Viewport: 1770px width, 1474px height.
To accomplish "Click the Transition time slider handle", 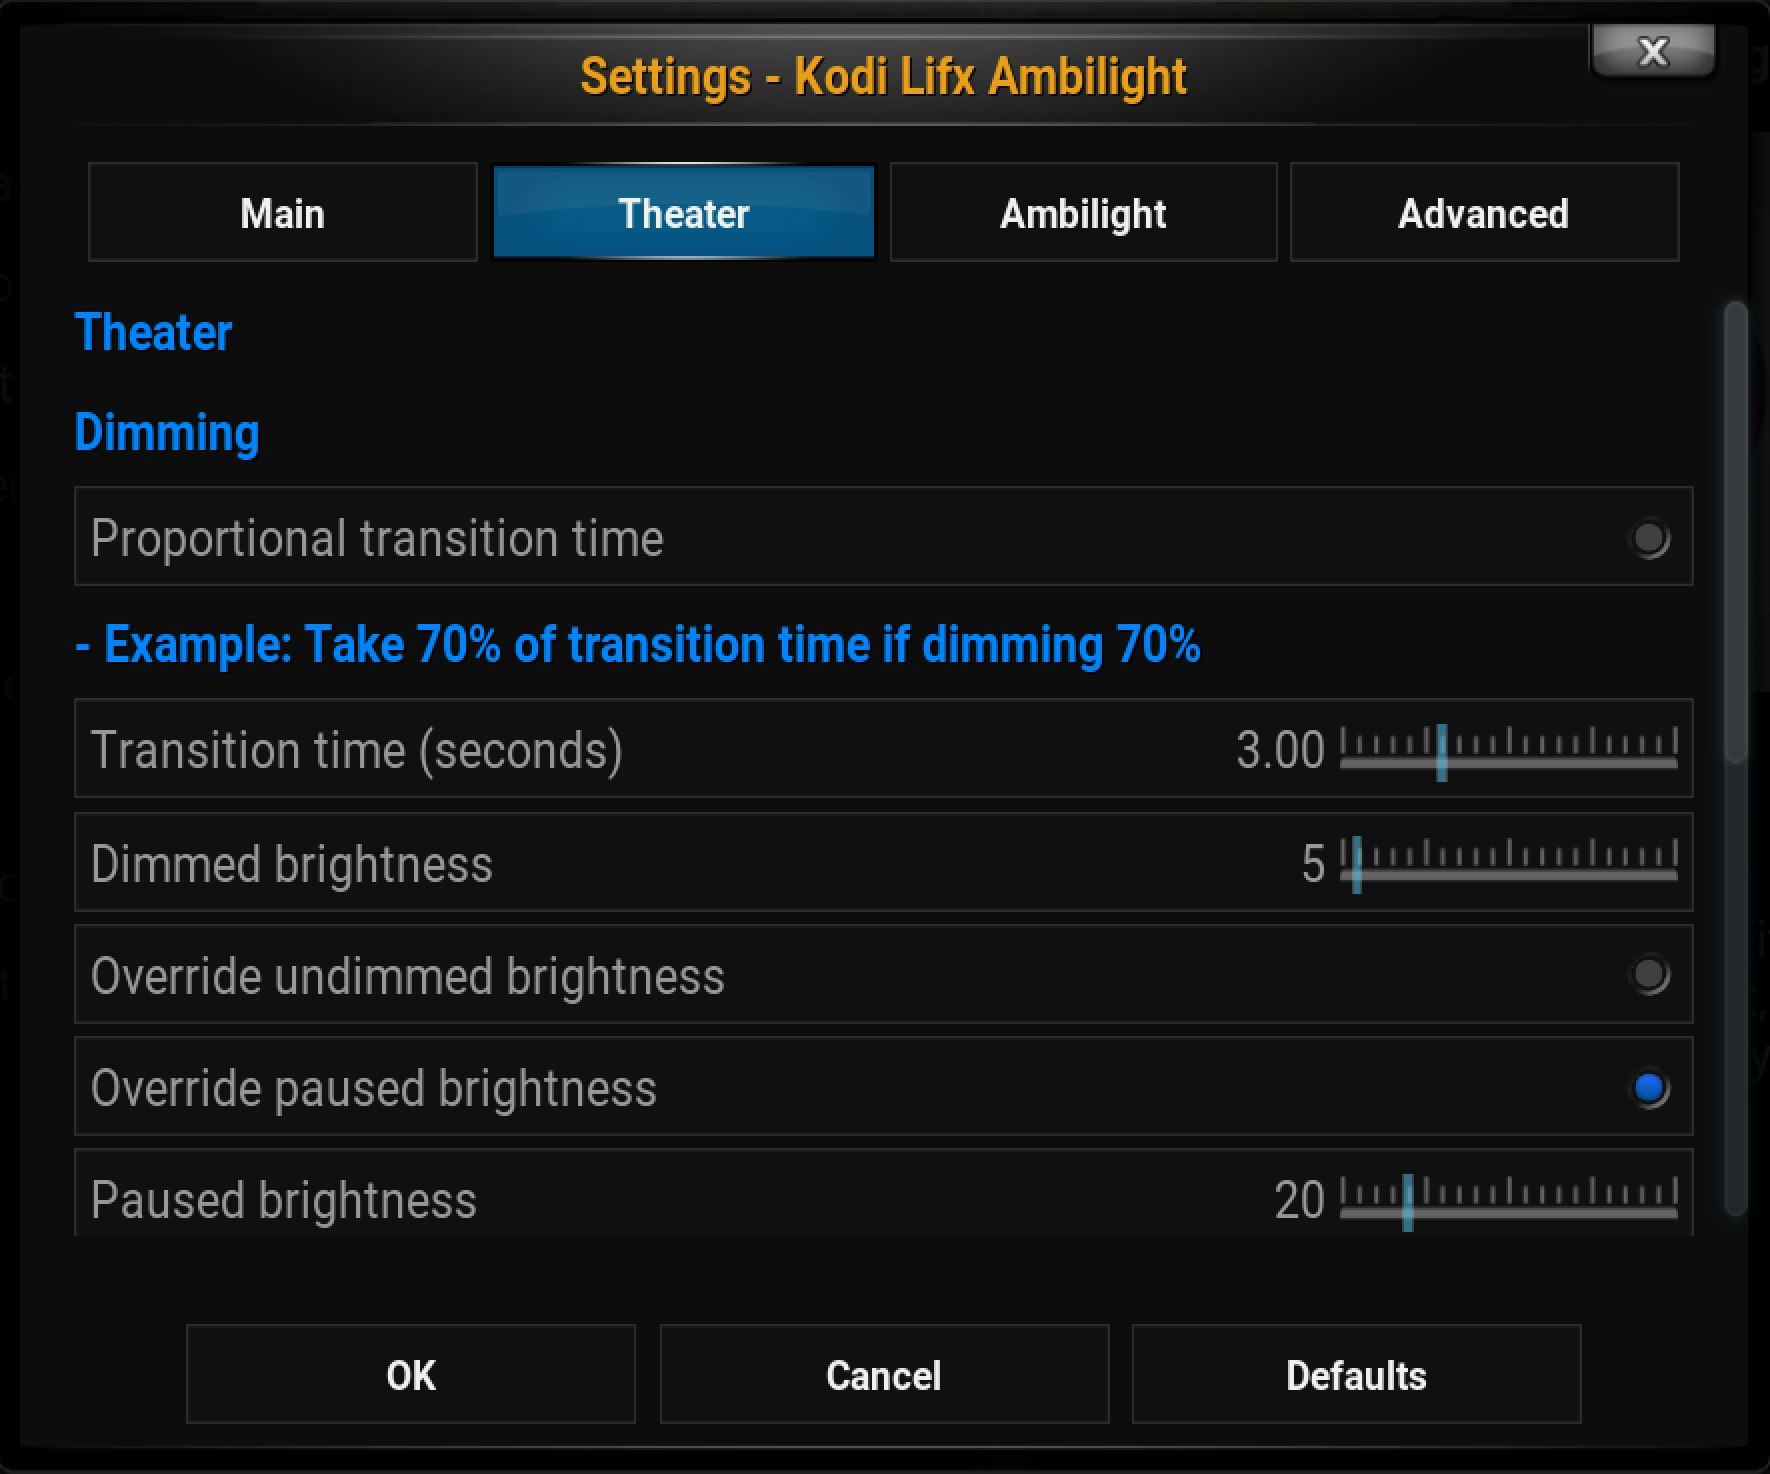I will [1441, 750].
